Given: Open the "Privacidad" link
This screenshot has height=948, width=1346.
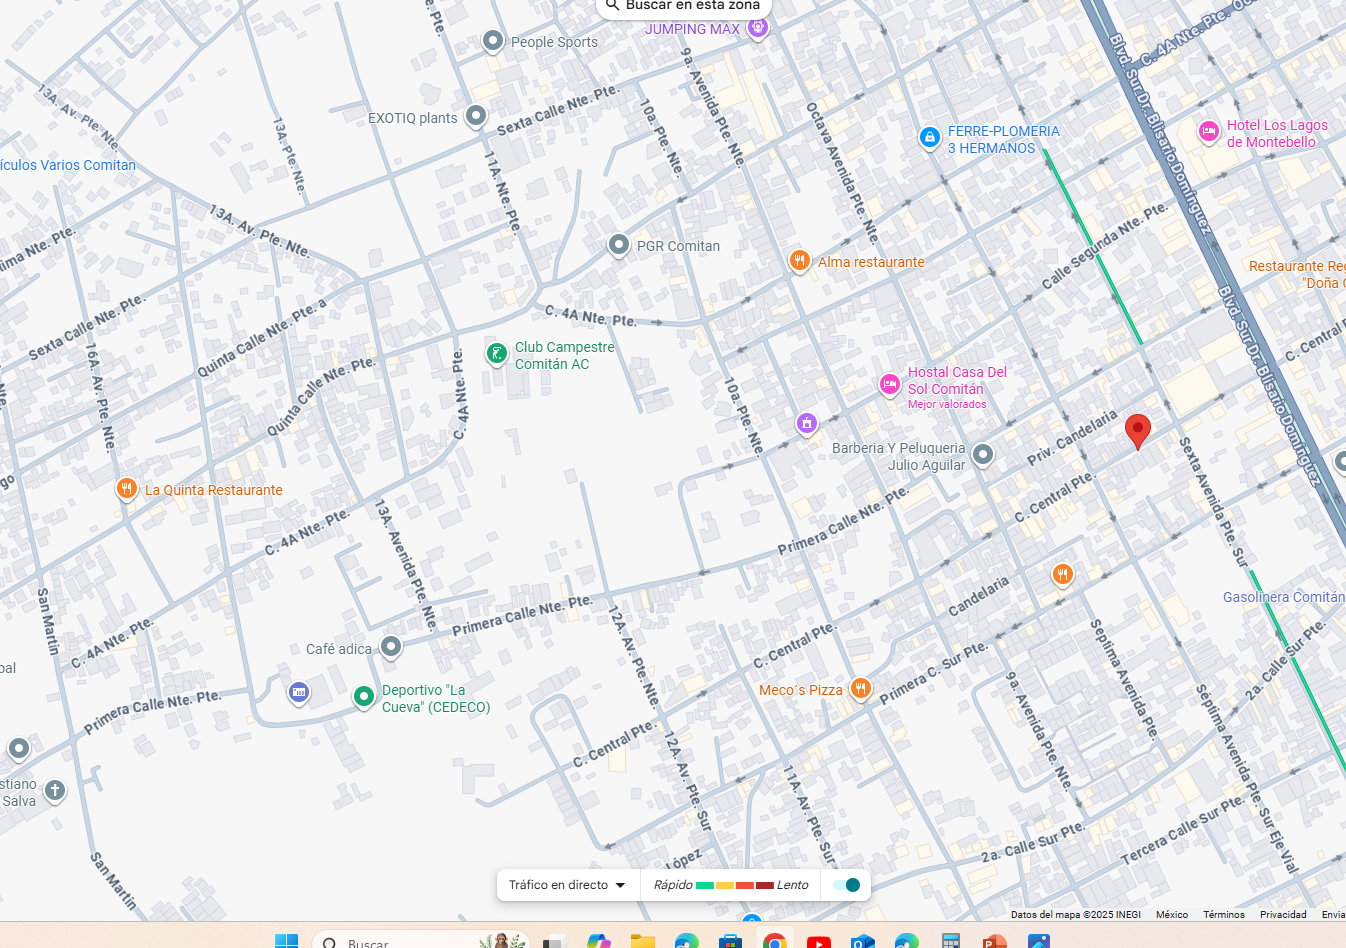Looking at the screenshot, I should pos(1283,914).
